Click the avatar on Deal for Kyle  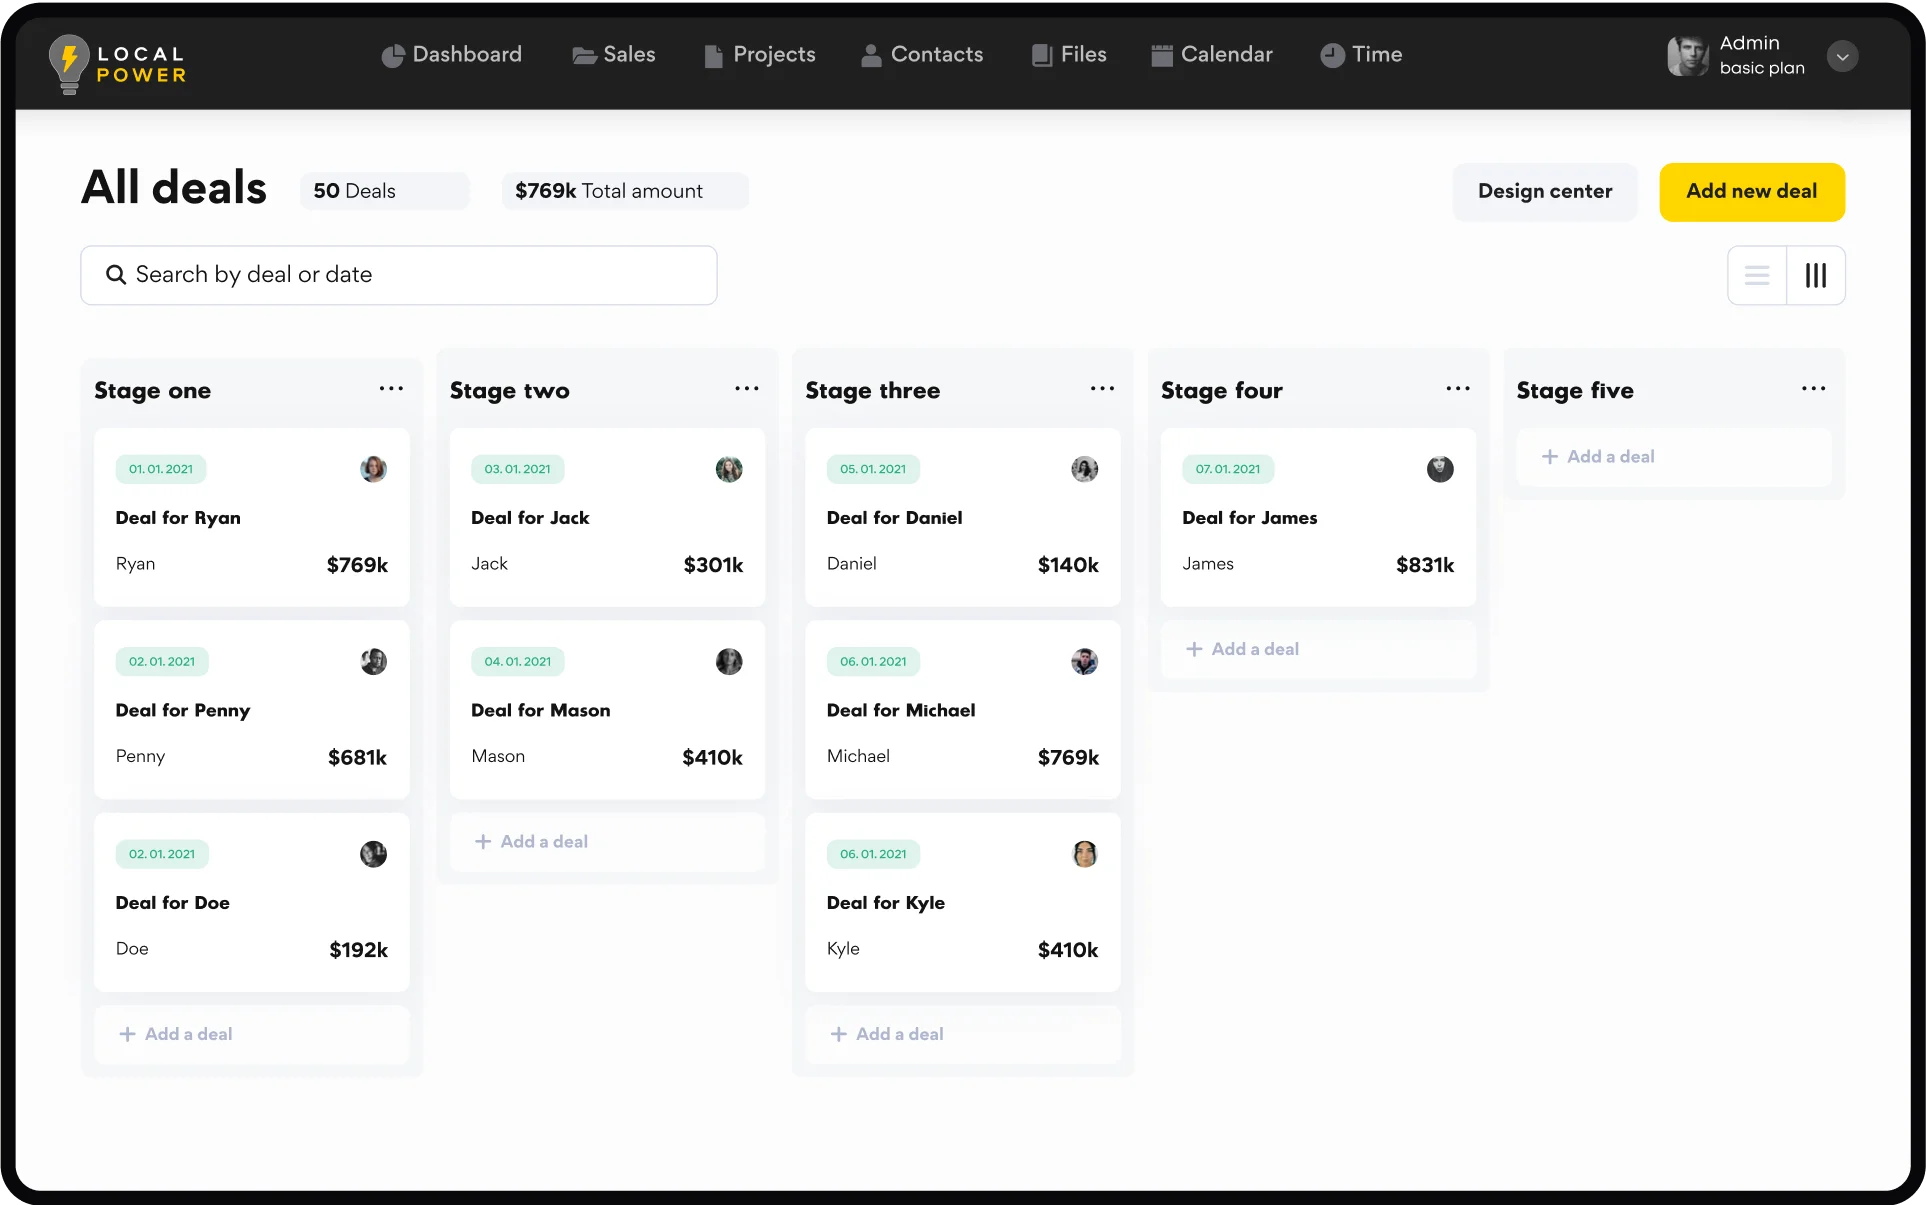1084,854
